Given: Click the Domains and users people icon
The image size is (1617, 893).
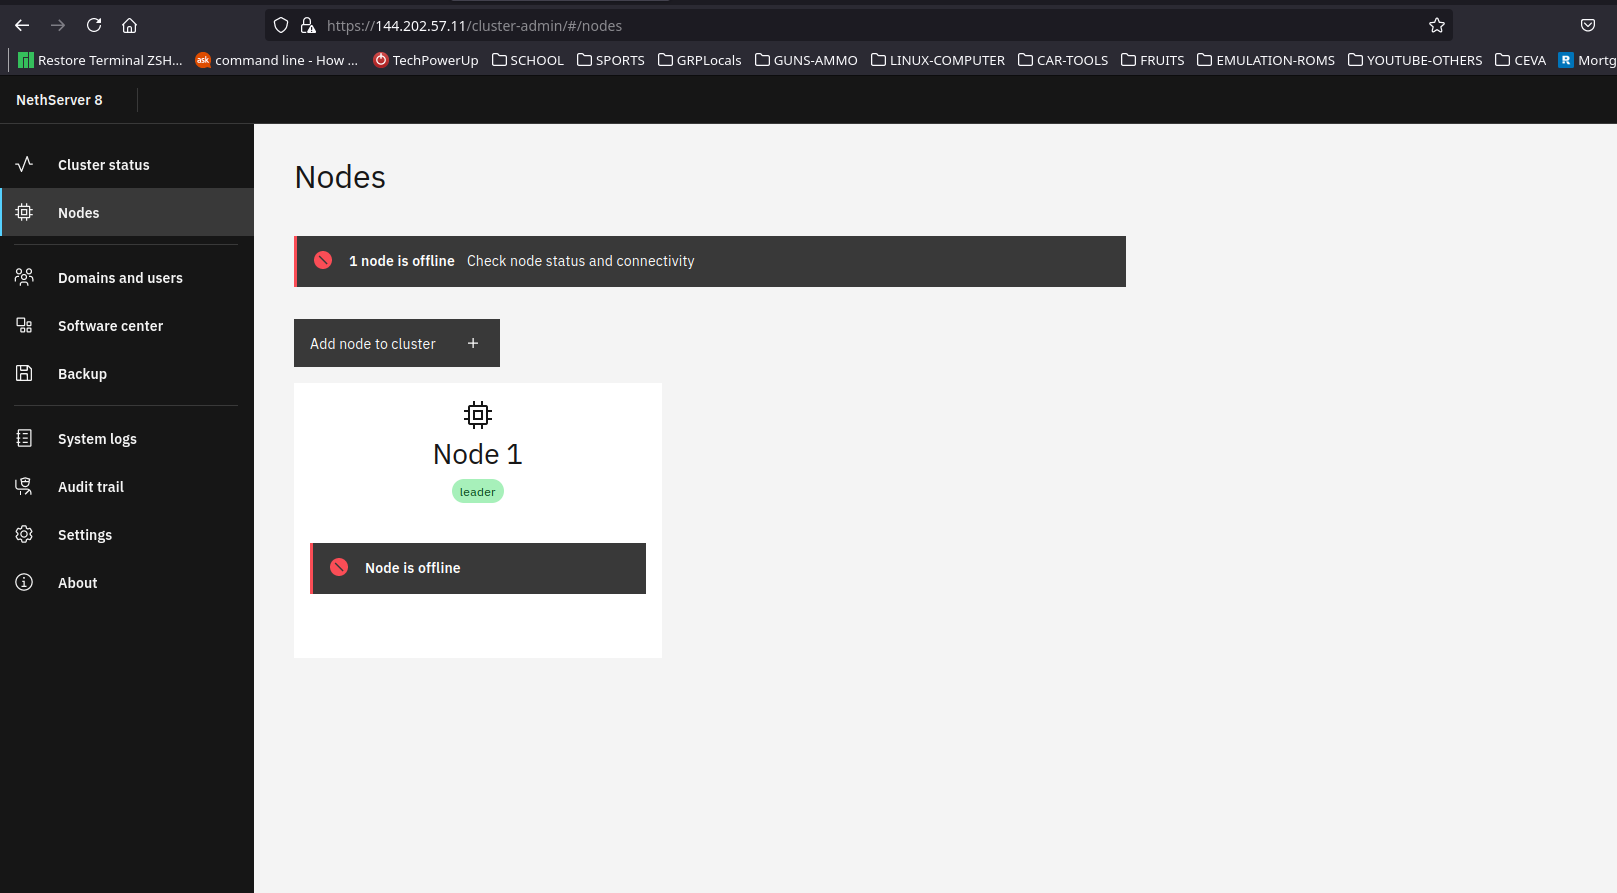Looking at the screenshot, I should pos(24,277).
